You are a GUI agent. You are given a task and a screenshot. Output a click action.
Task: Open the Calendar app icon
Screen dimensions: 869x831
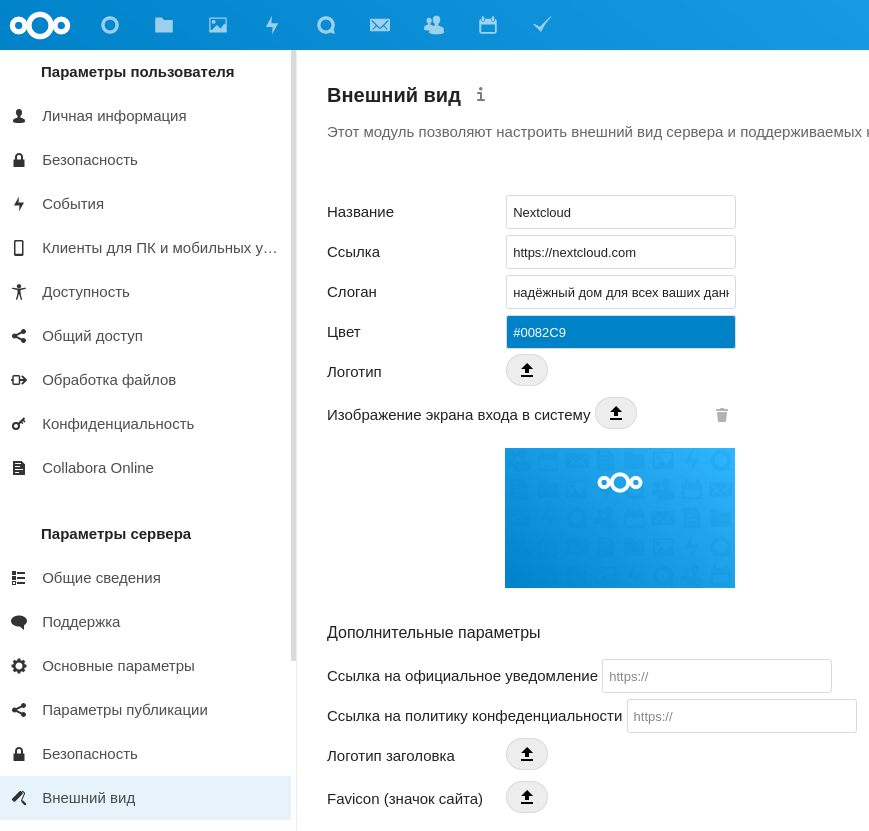[x=488, y=25]
